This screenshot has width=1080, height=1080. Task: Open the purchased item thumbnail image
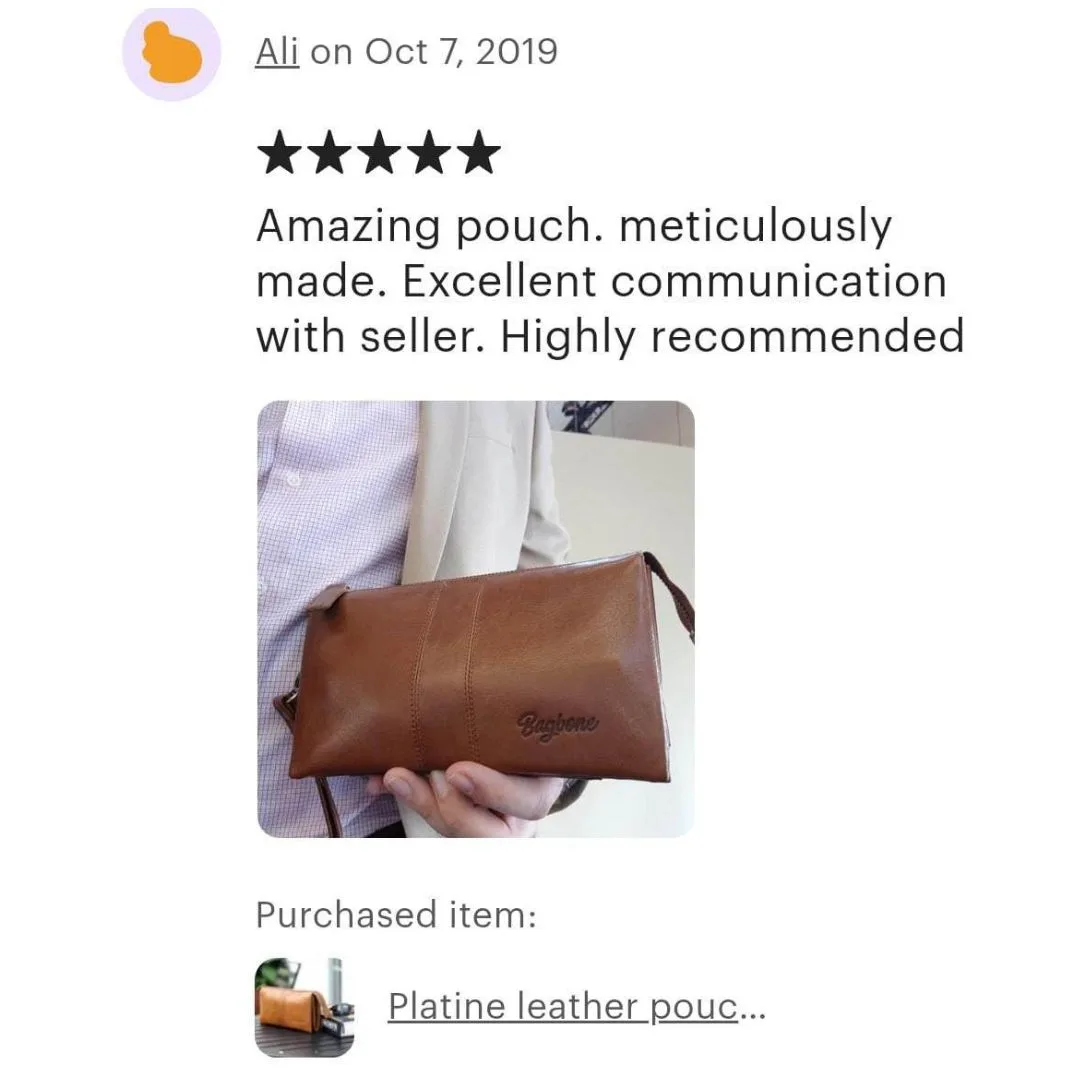coord(304,1007)
